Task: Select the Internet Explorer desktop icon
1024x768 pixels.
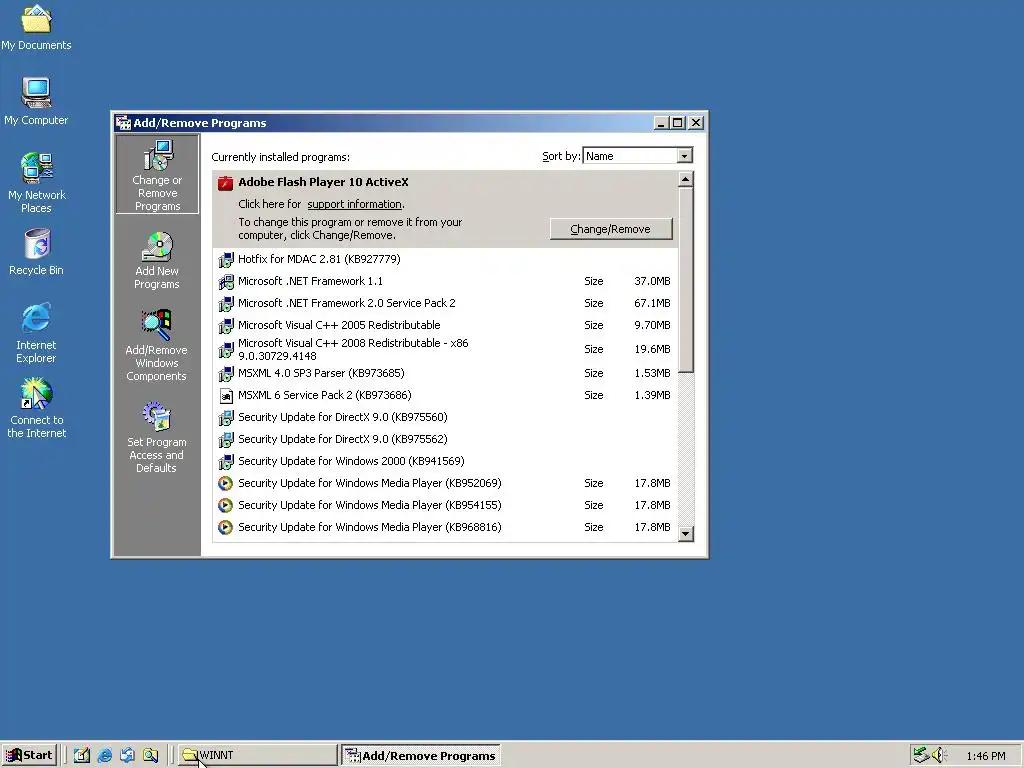Action: 37,332
